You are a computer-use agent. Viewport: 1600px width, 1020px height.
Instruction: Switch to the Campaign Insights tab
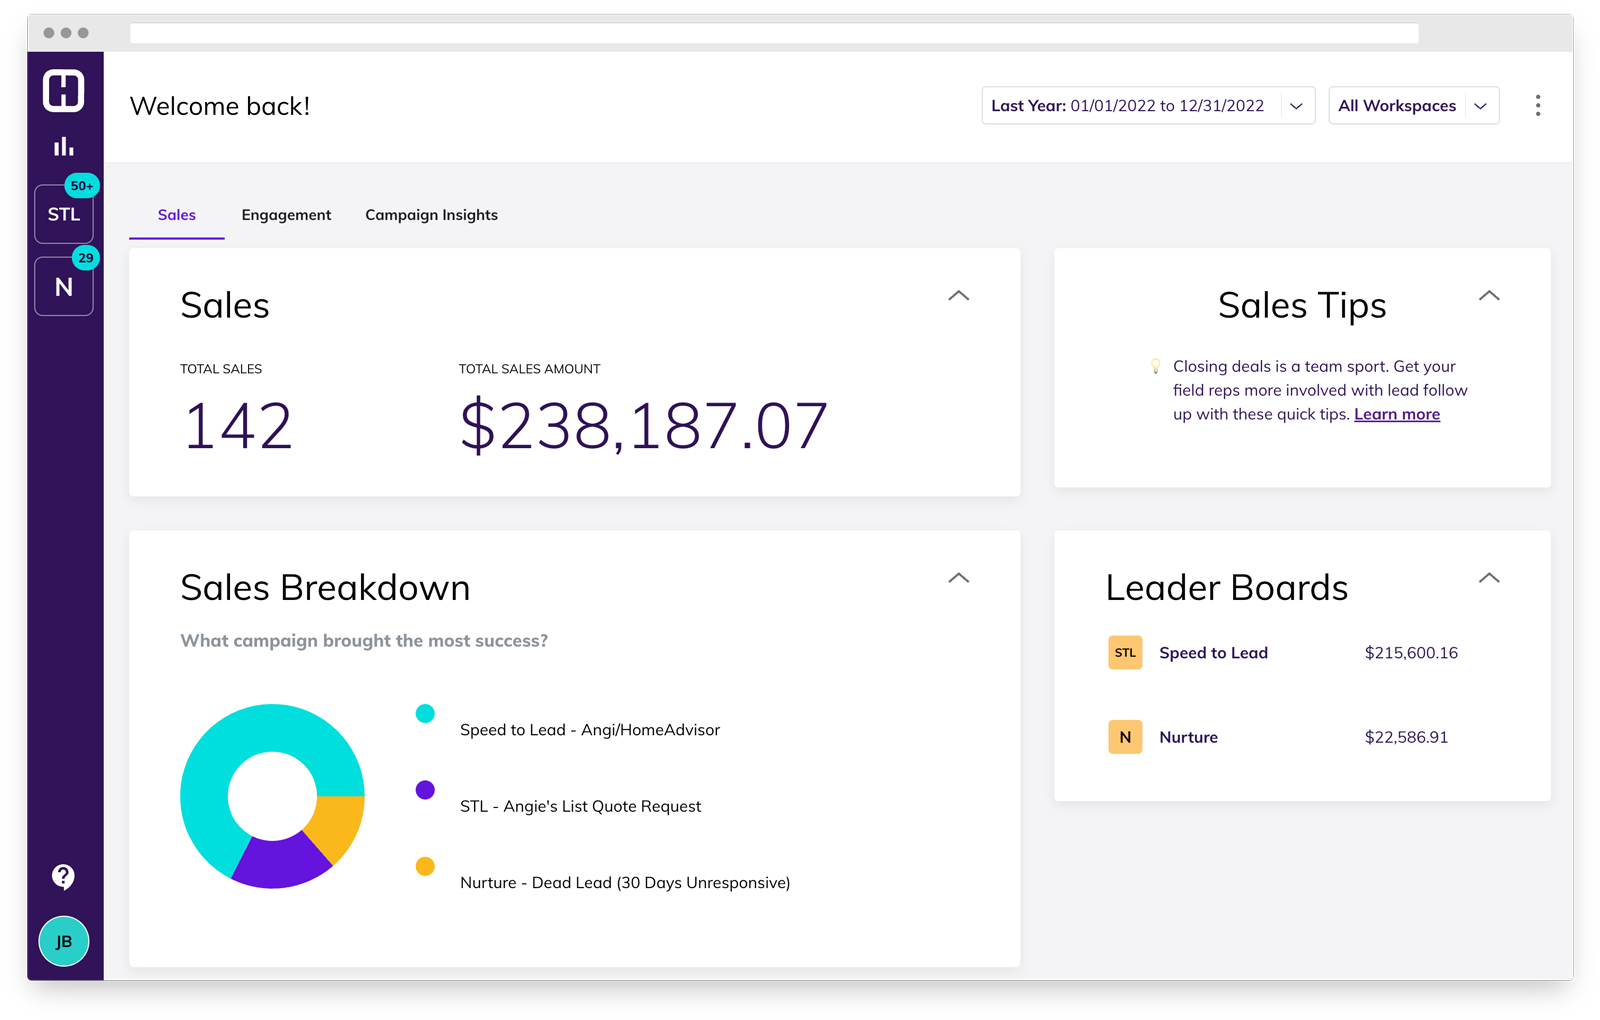(x=431, y=215)
